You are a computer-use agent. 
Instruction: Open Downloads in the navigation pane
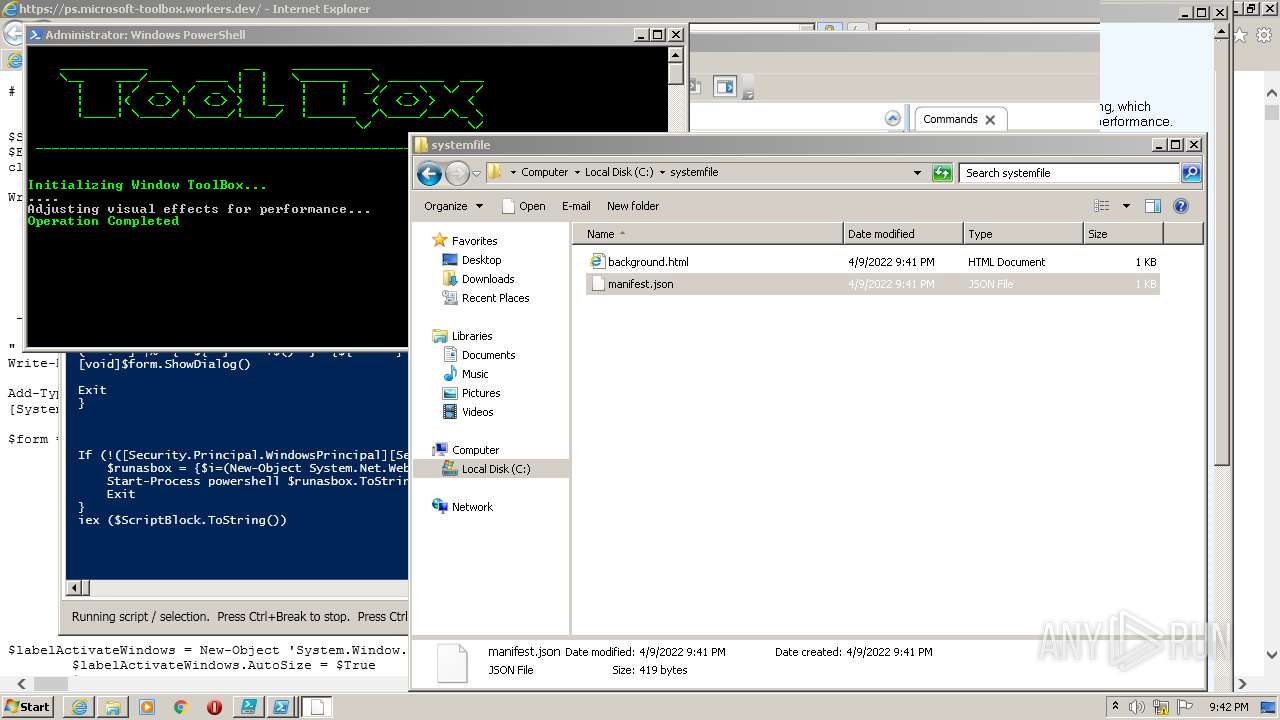pos(488,279)
